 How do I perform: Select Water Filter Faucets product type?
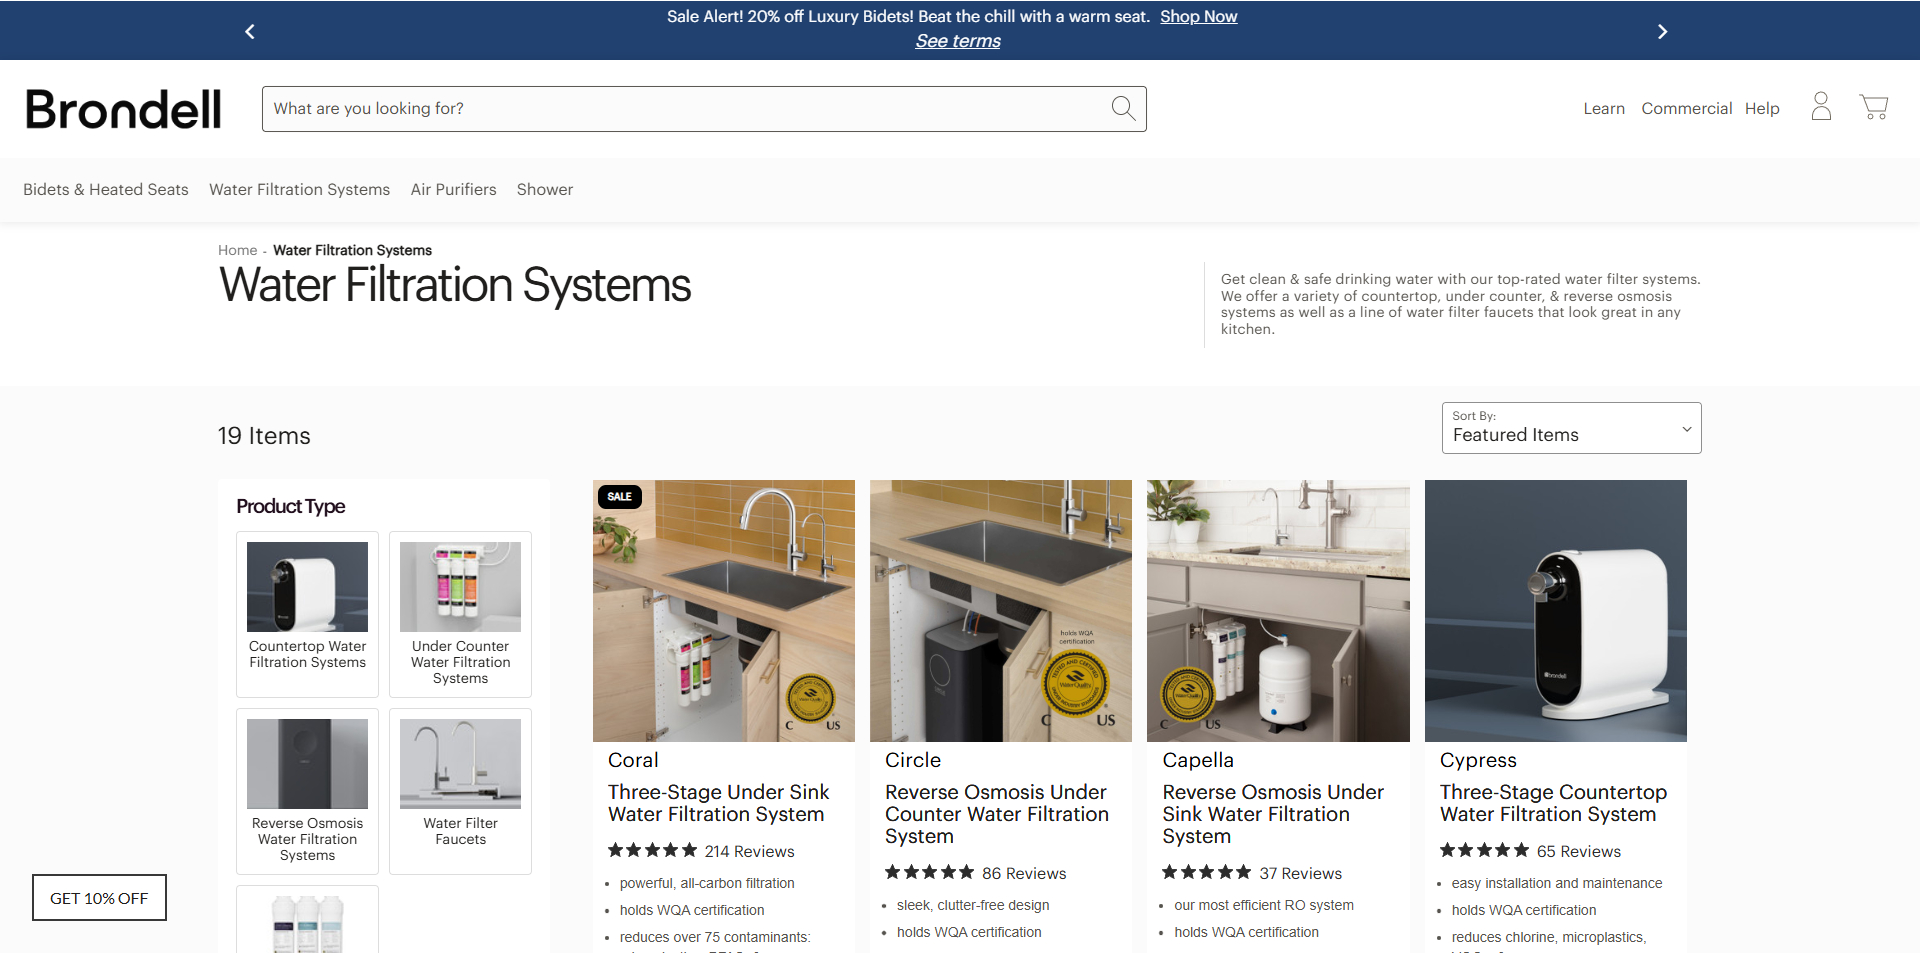pos(460,790)
